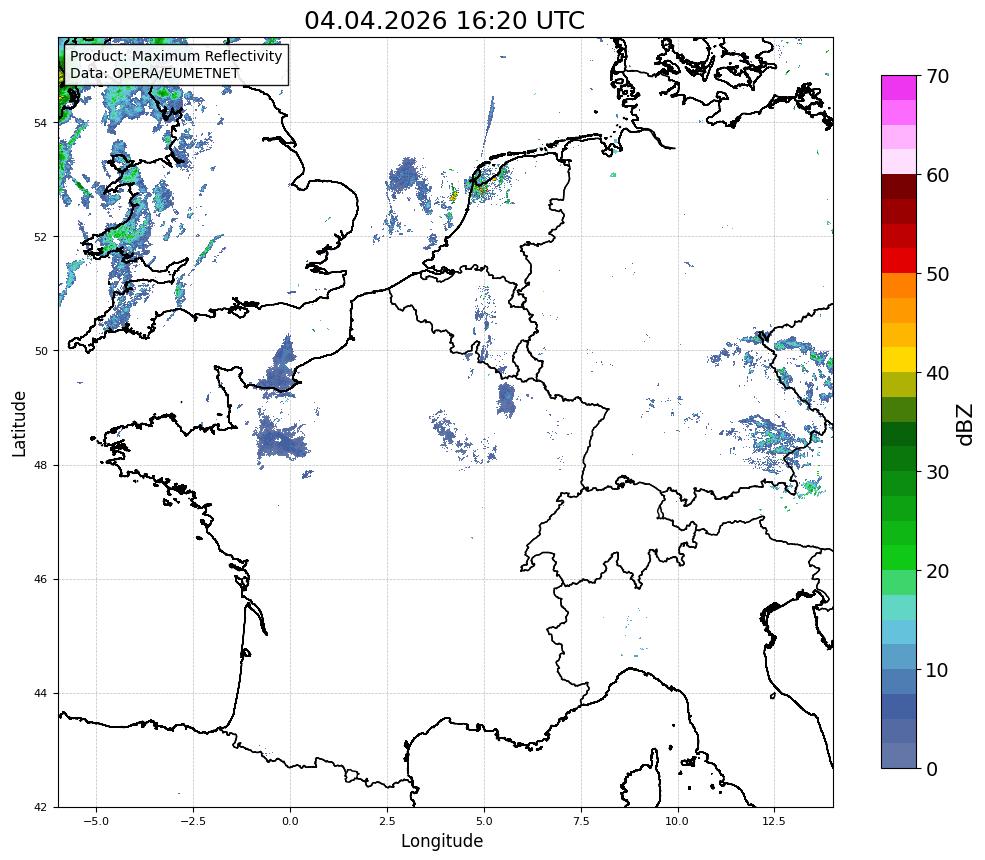Click the colorbar tick label 0
The width and height of the screenshot is (985, 860).
[x=932, y=768]
